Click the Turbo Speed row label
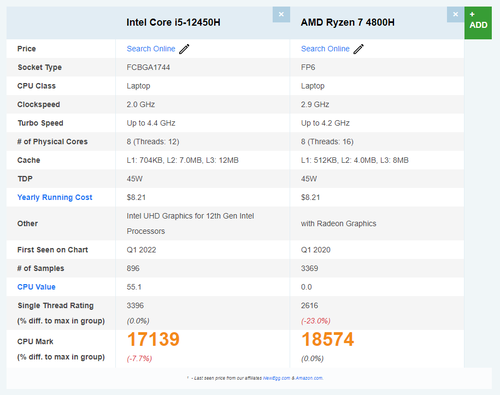Viewport: 500px width, 395px height. (x=40, y=123)
